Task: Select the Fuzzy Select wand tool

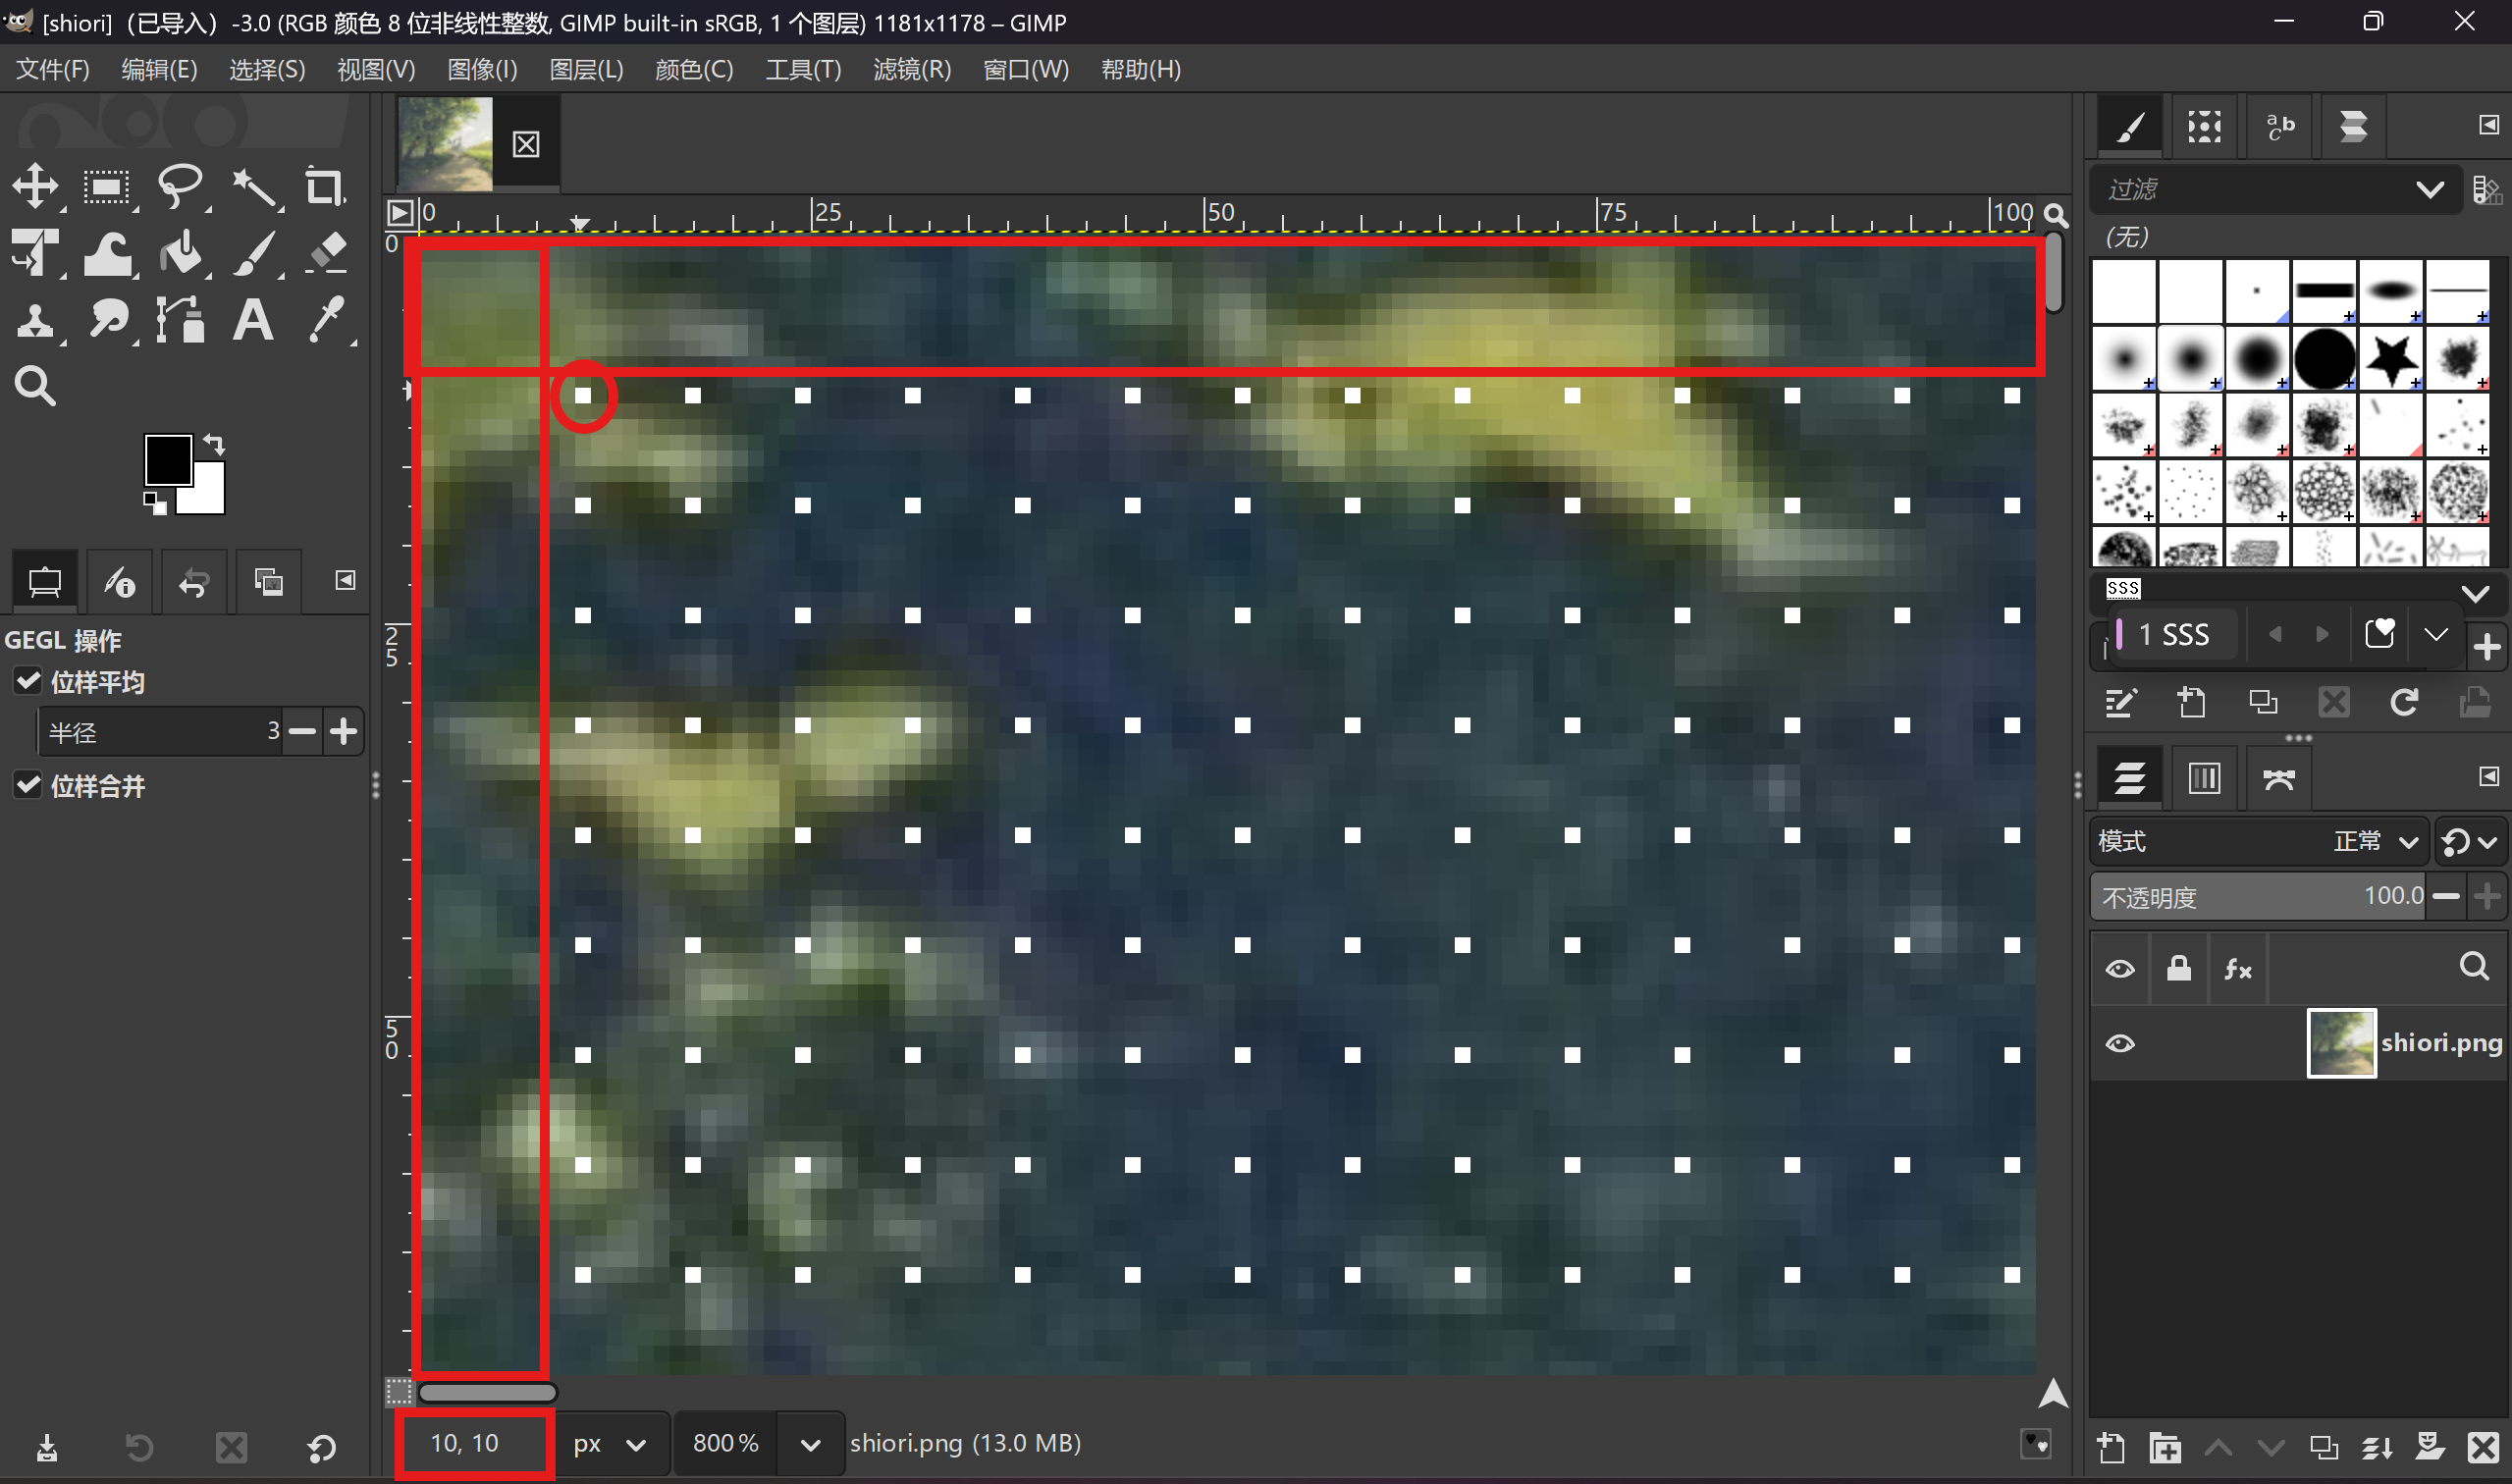Action: click(254, 186)
